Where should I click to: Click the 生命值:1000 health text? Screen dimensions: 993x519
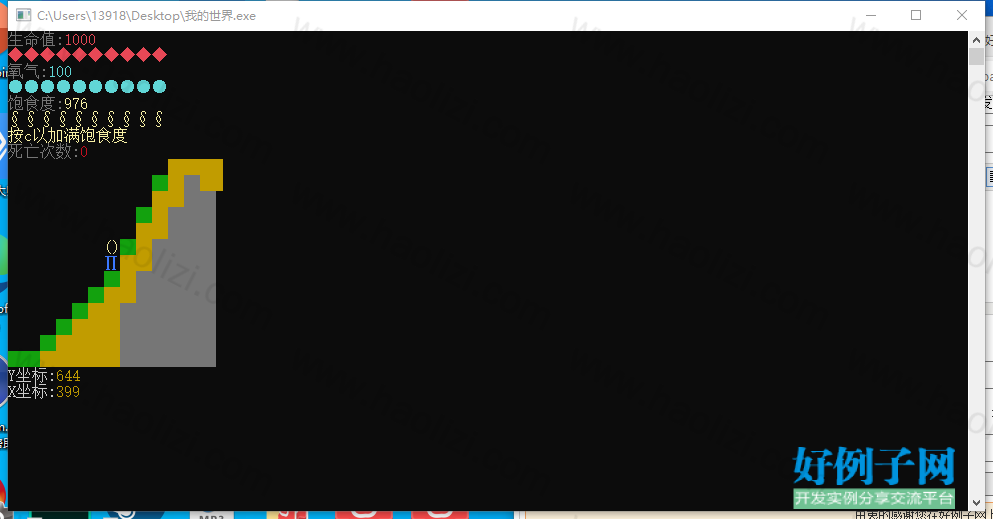(52, 39)
